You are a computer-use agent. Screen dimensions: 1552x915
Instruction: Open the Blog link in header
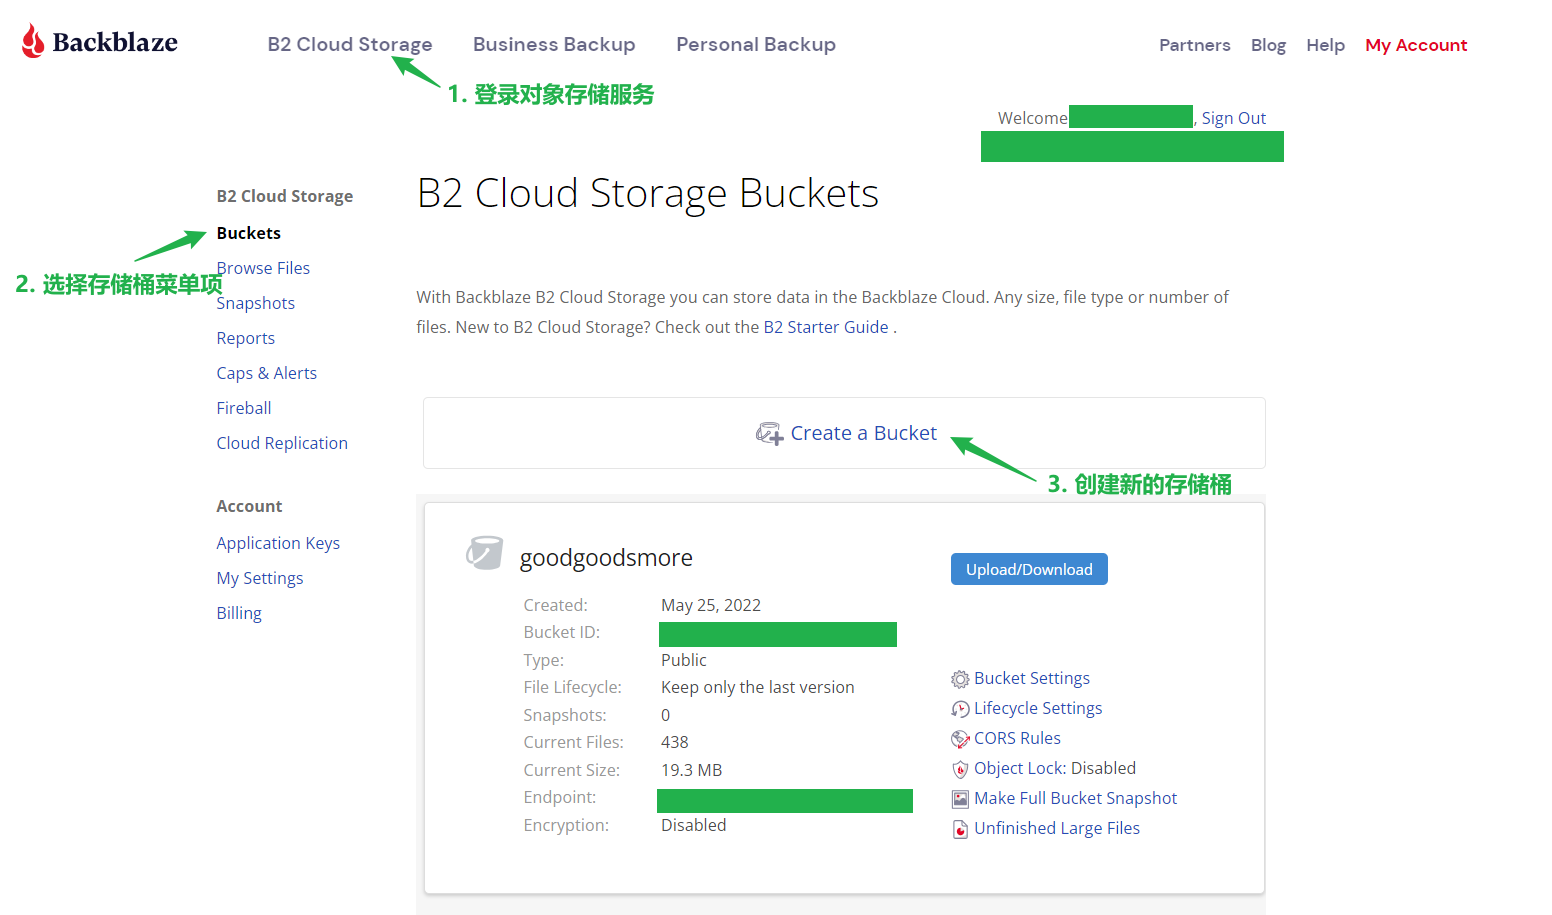(x=1268, y=45)
